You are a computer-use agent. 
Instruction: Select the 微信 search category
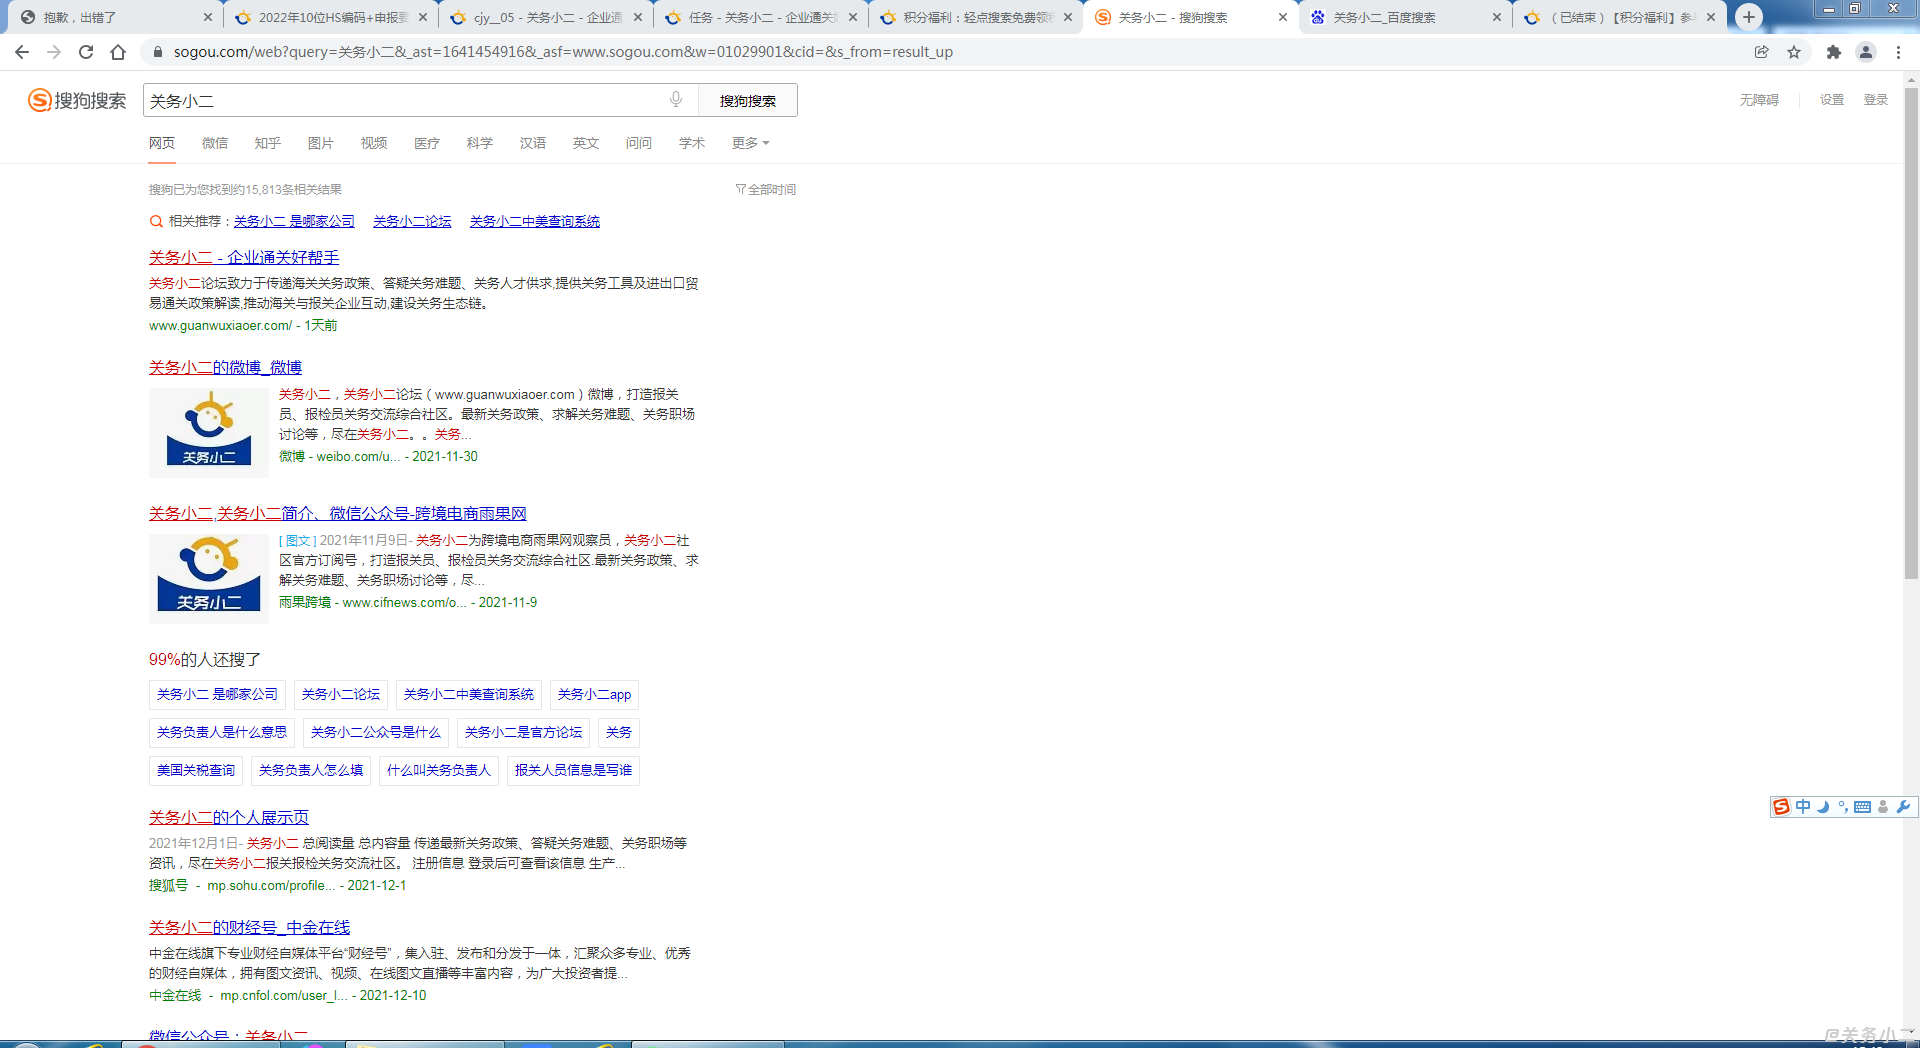215,143
